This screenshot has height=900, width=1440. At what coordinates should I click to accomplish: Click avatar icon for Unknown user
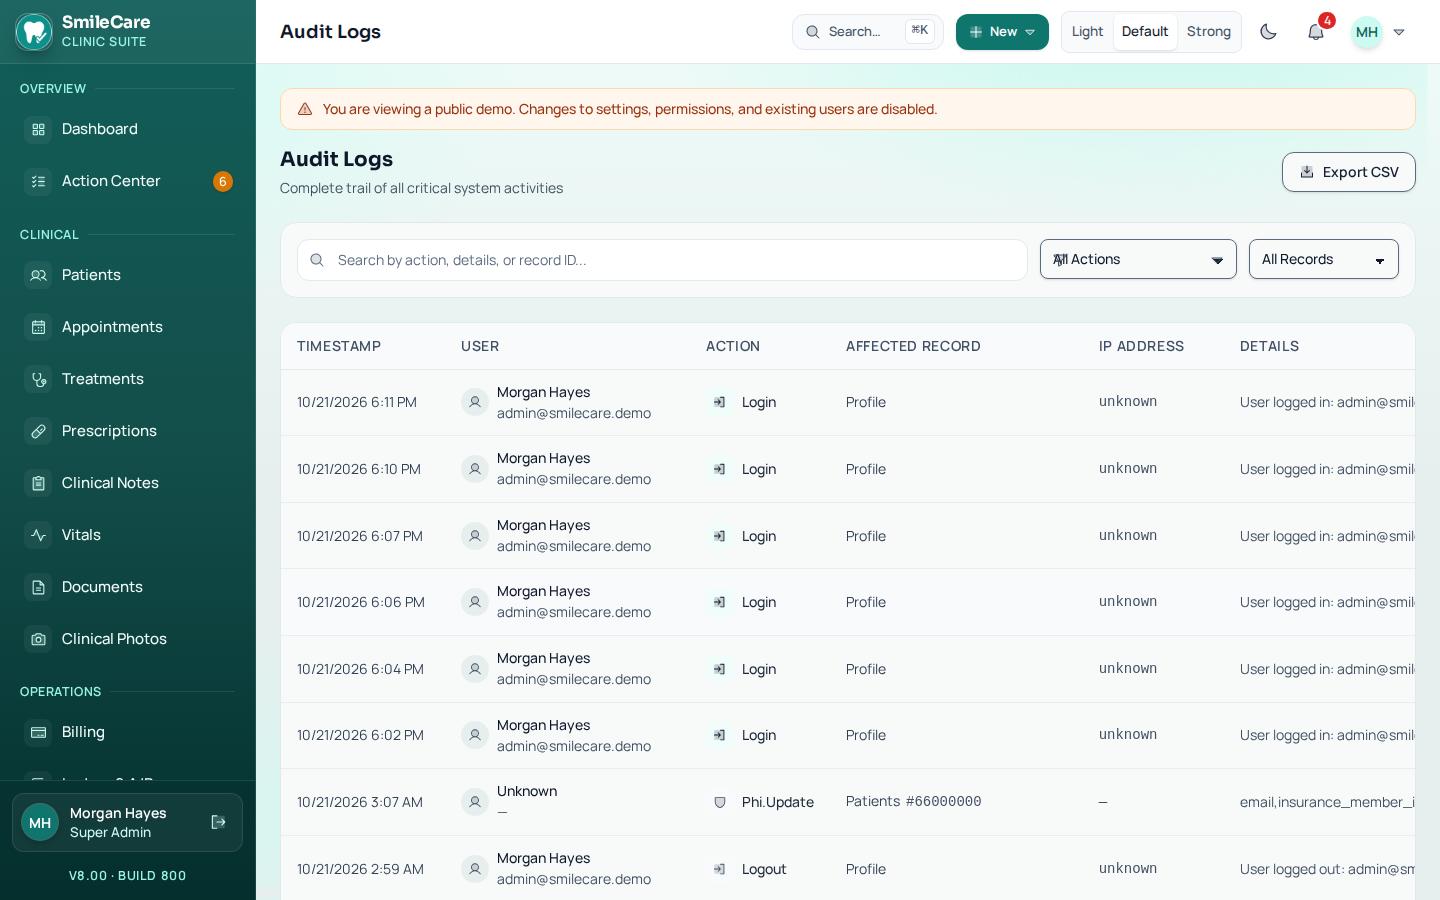475,802
